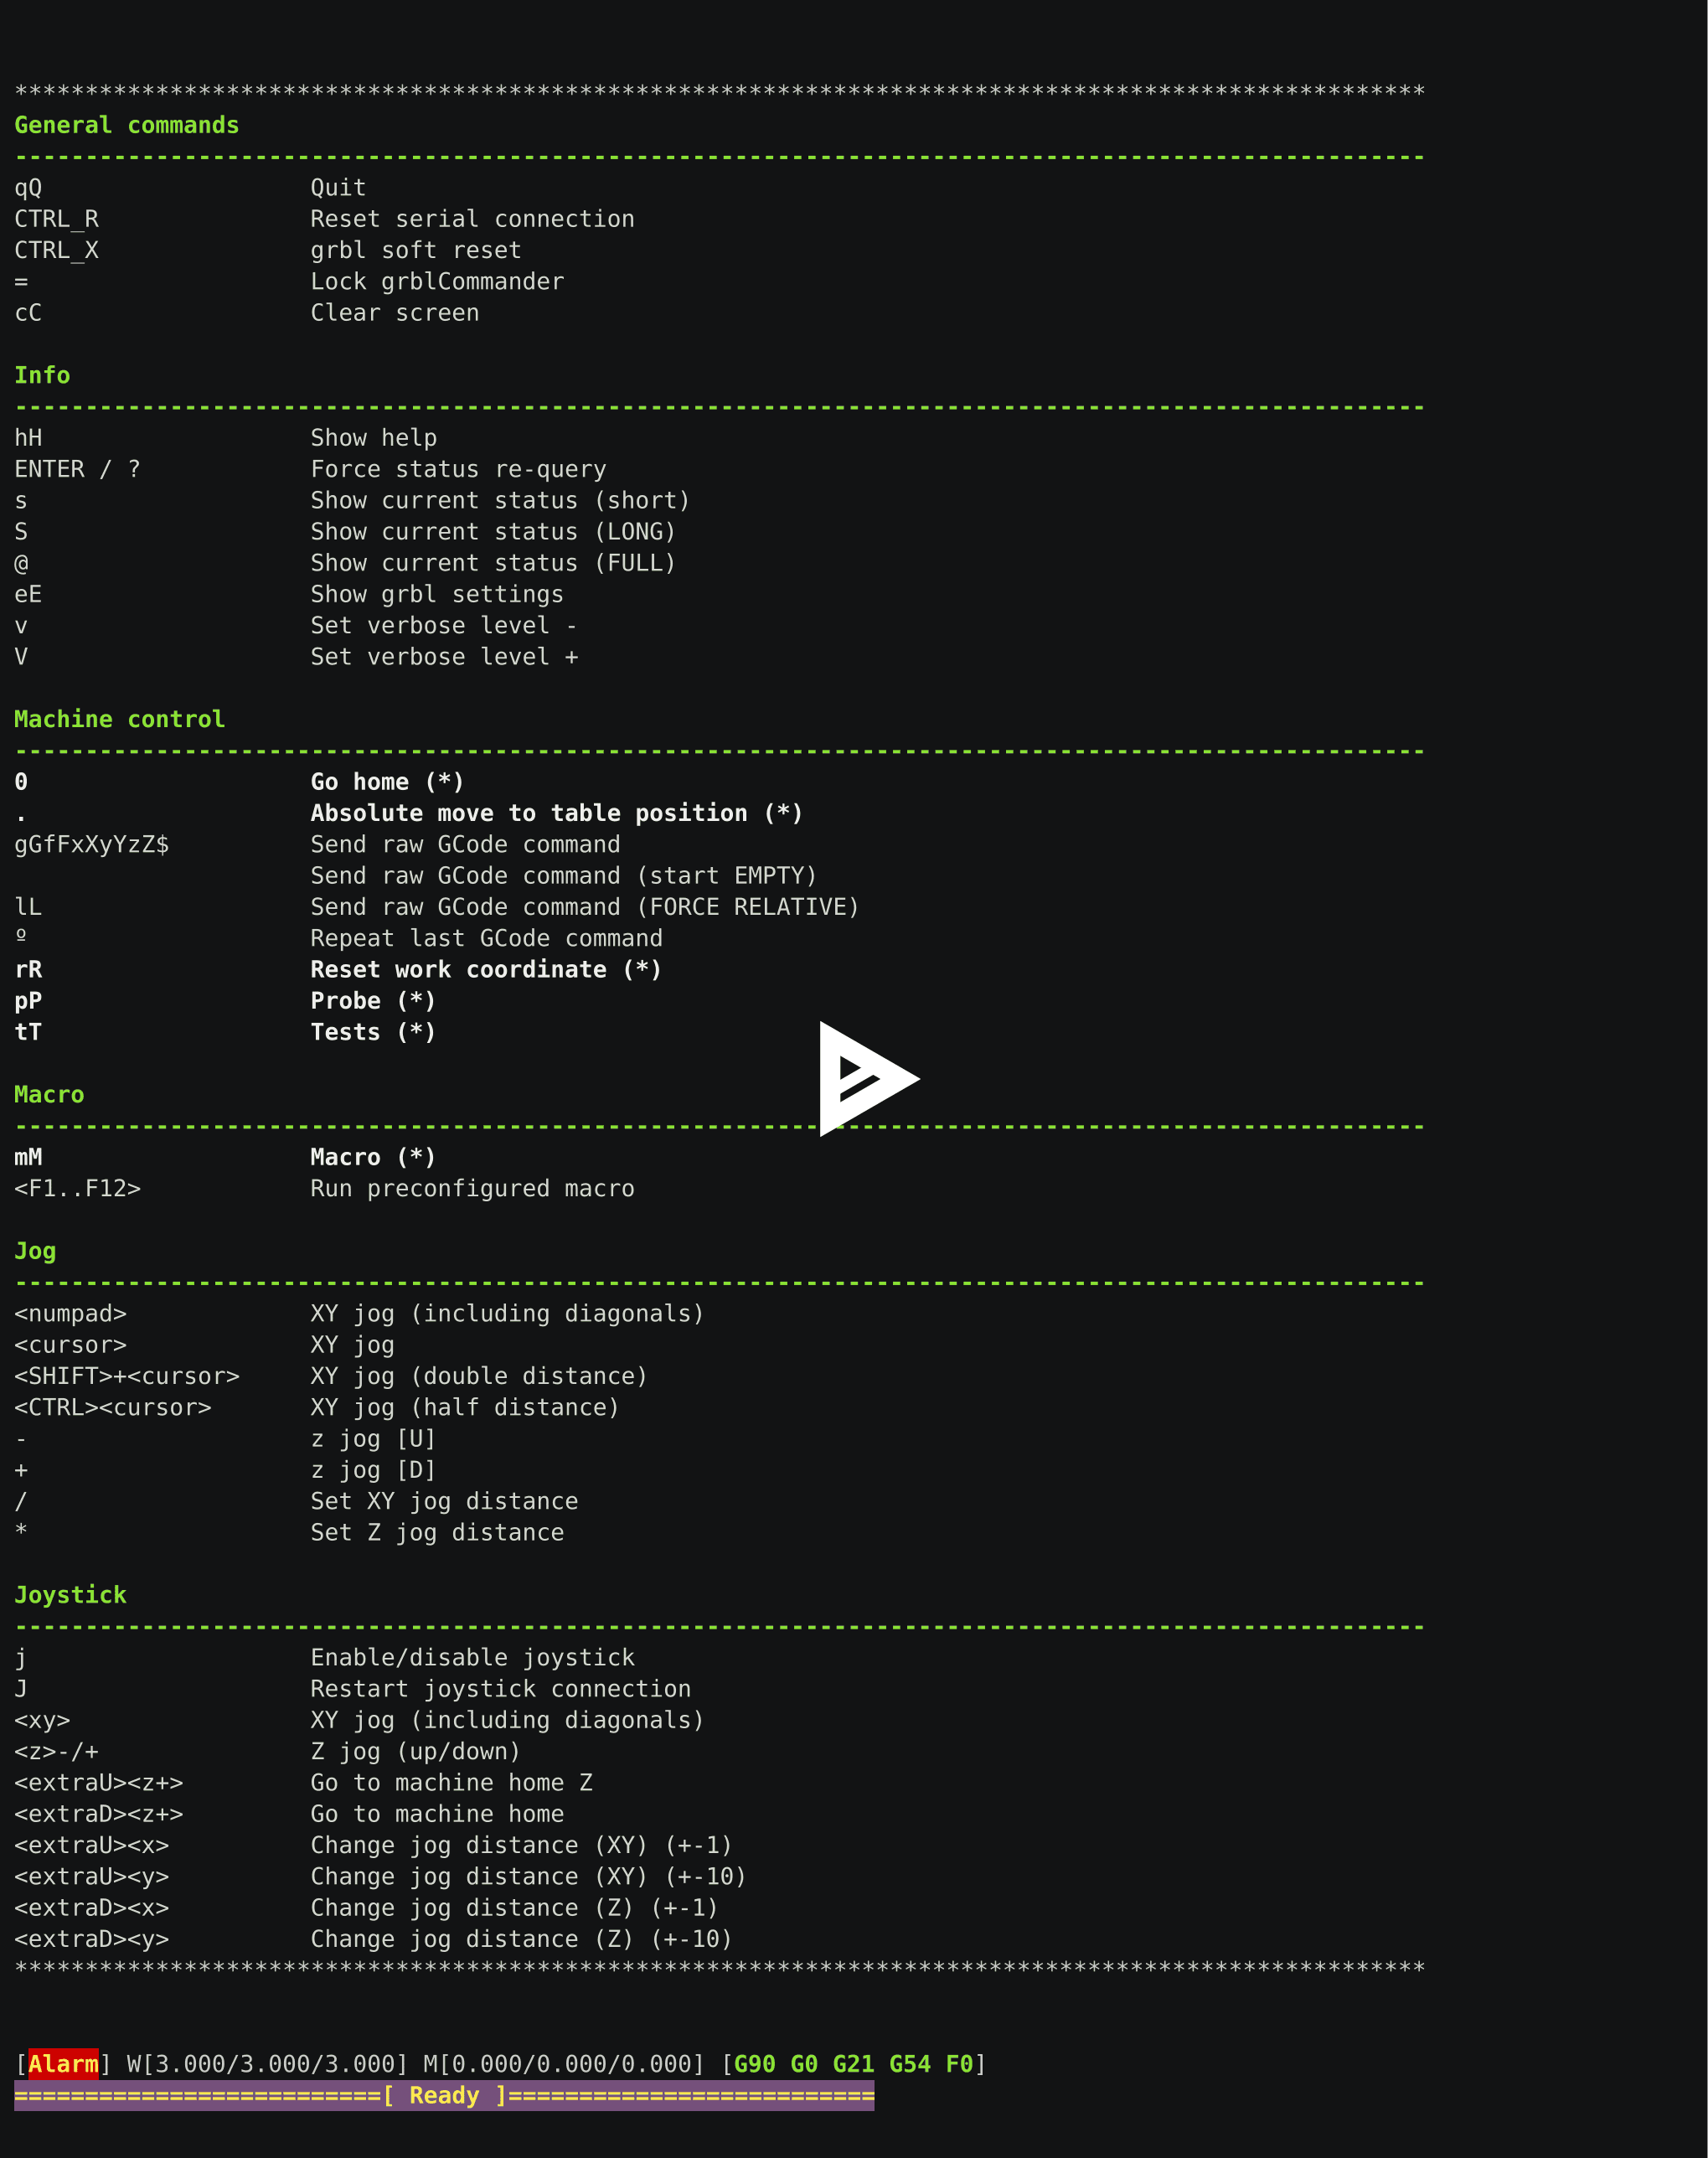Click the 'General commands' heading

click(127, 125)
